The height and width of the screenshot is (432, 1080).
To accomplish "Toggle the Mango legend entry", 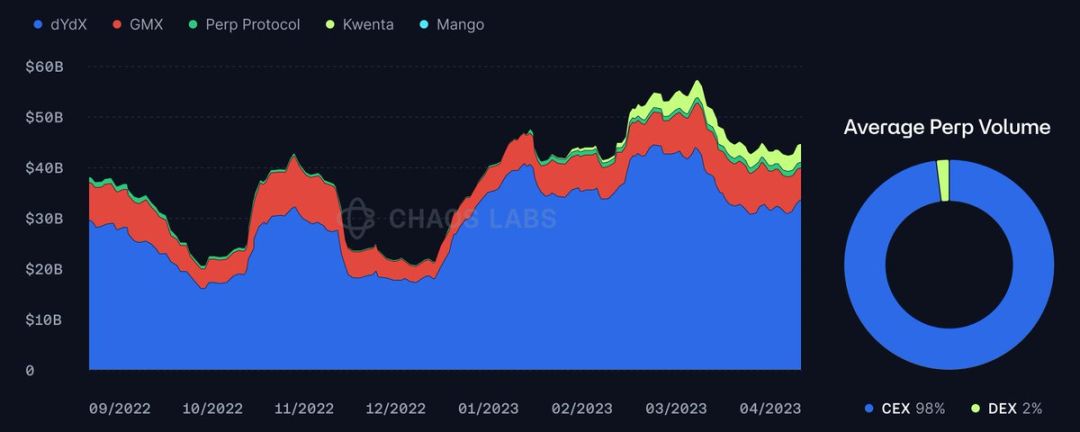I will pyautogui.click(x=451, y=25).
